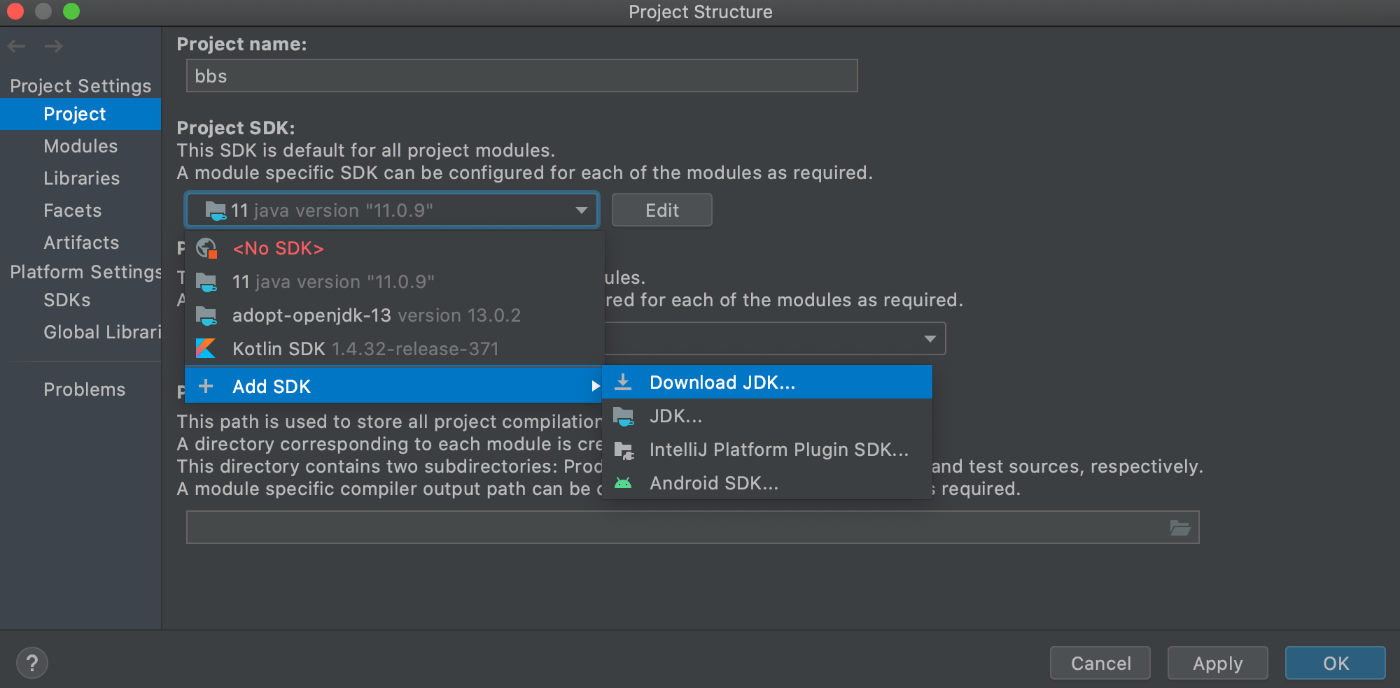Click the Project name field containing bbs
1400x688 pixels.
[522, 76]
